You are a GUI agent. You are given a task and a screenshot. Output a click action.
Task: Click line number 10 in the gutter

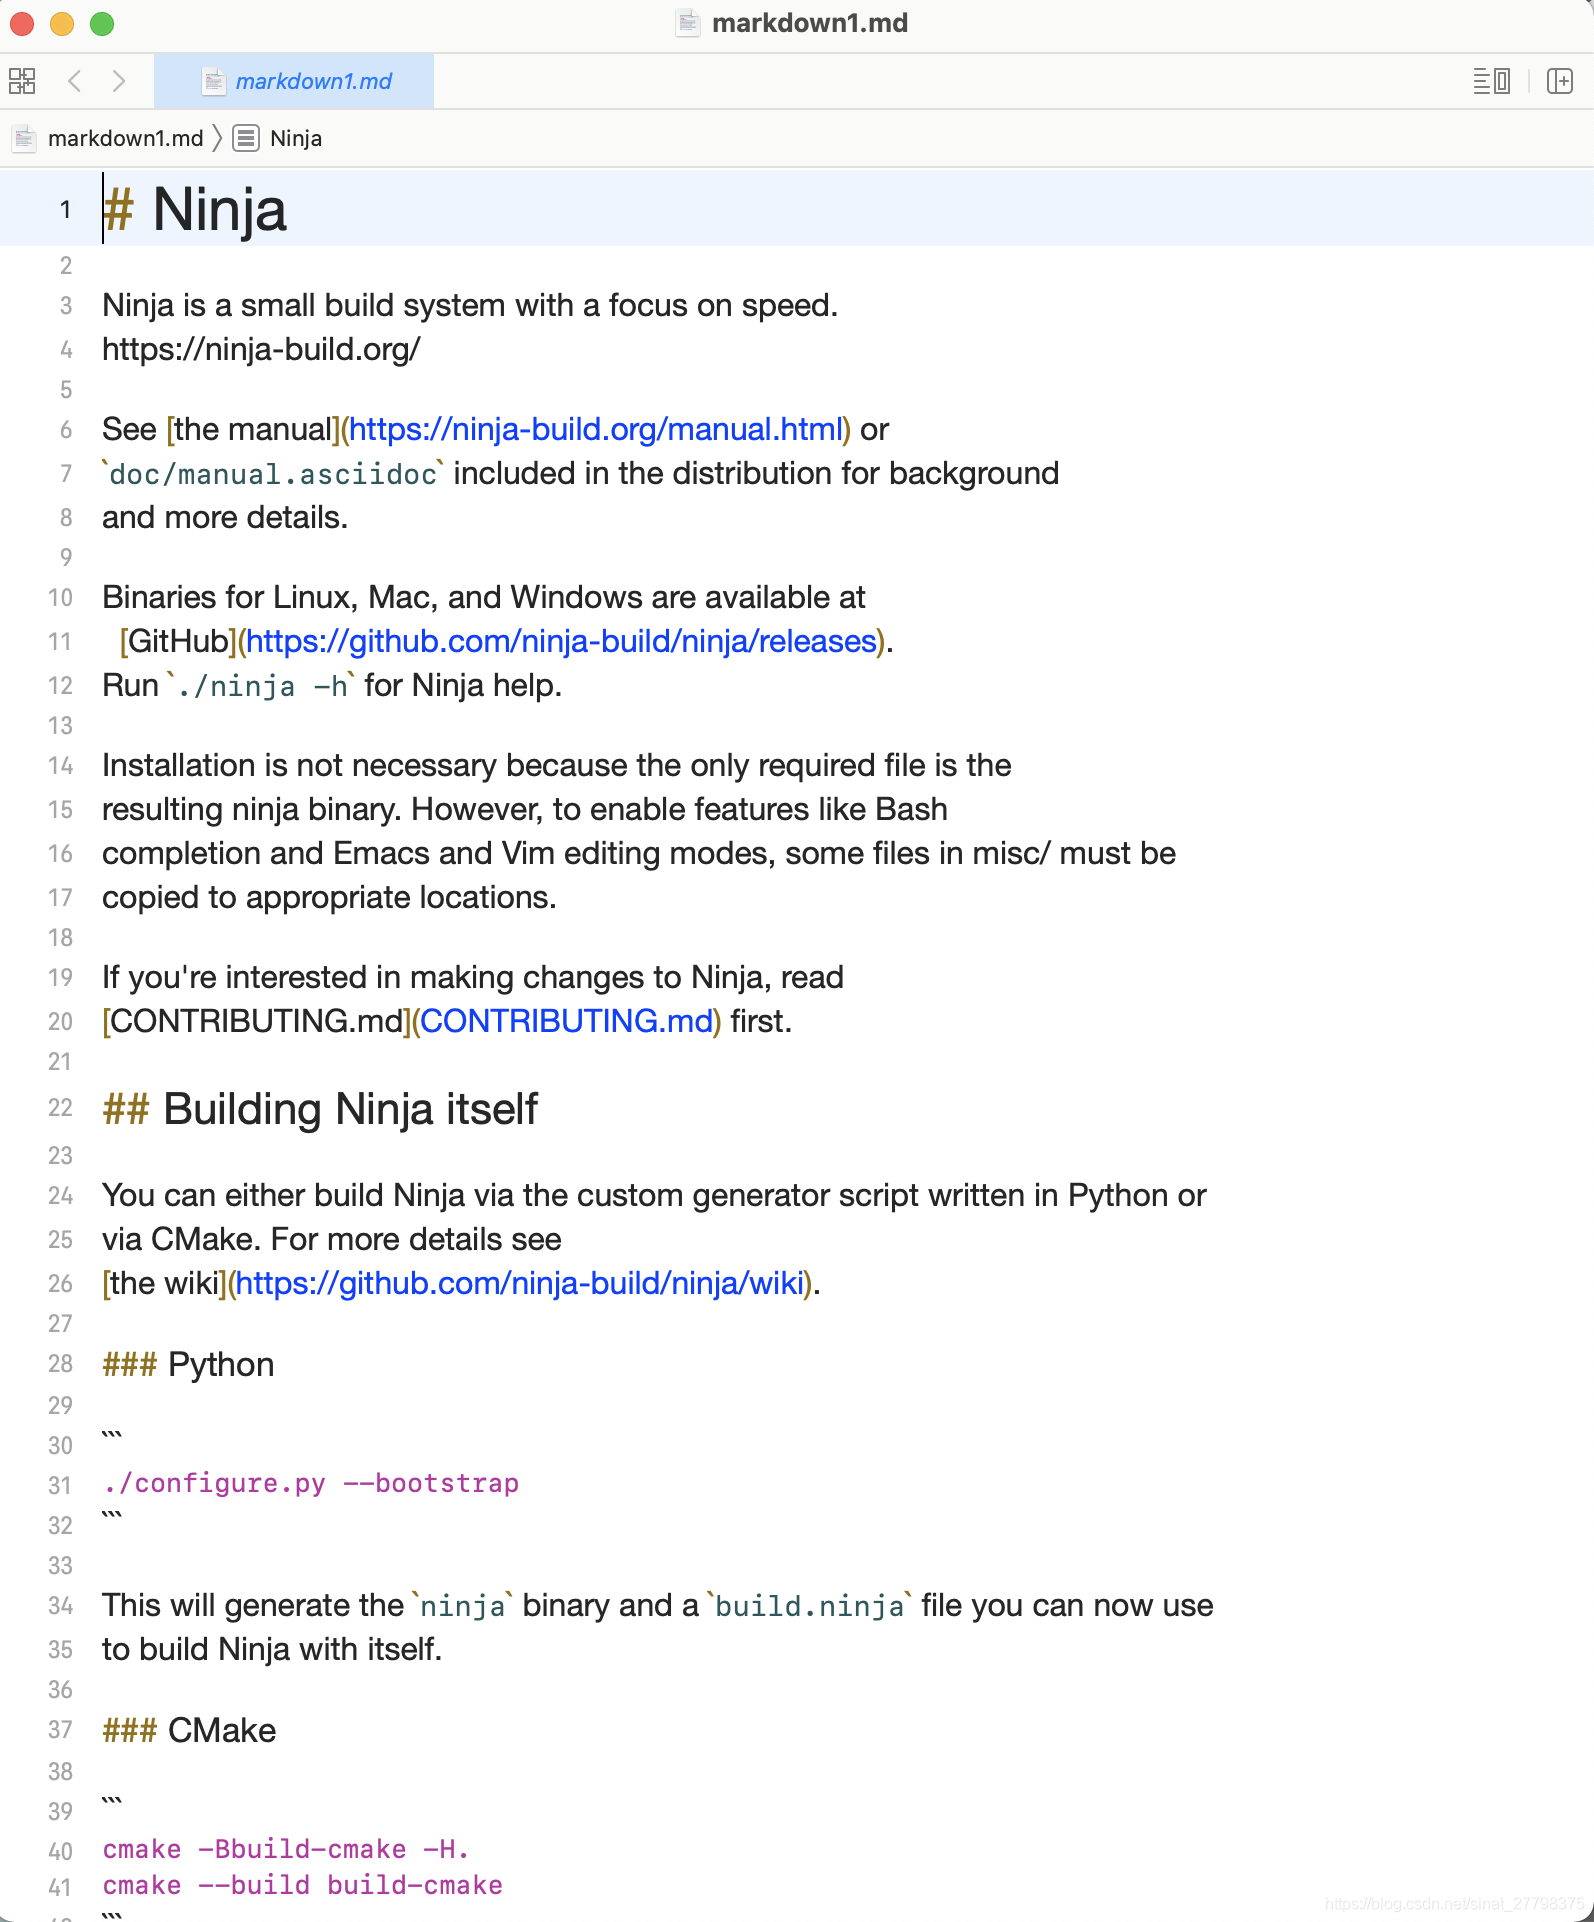pyautogui.click(x=61, y=597)
